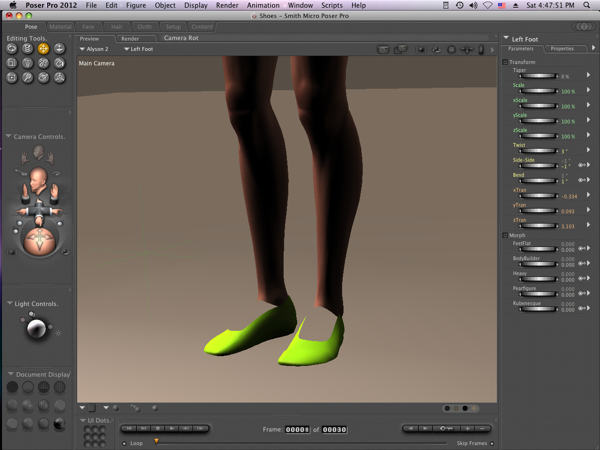
Task: Click the light control sphere
Action: click(36, 328)
